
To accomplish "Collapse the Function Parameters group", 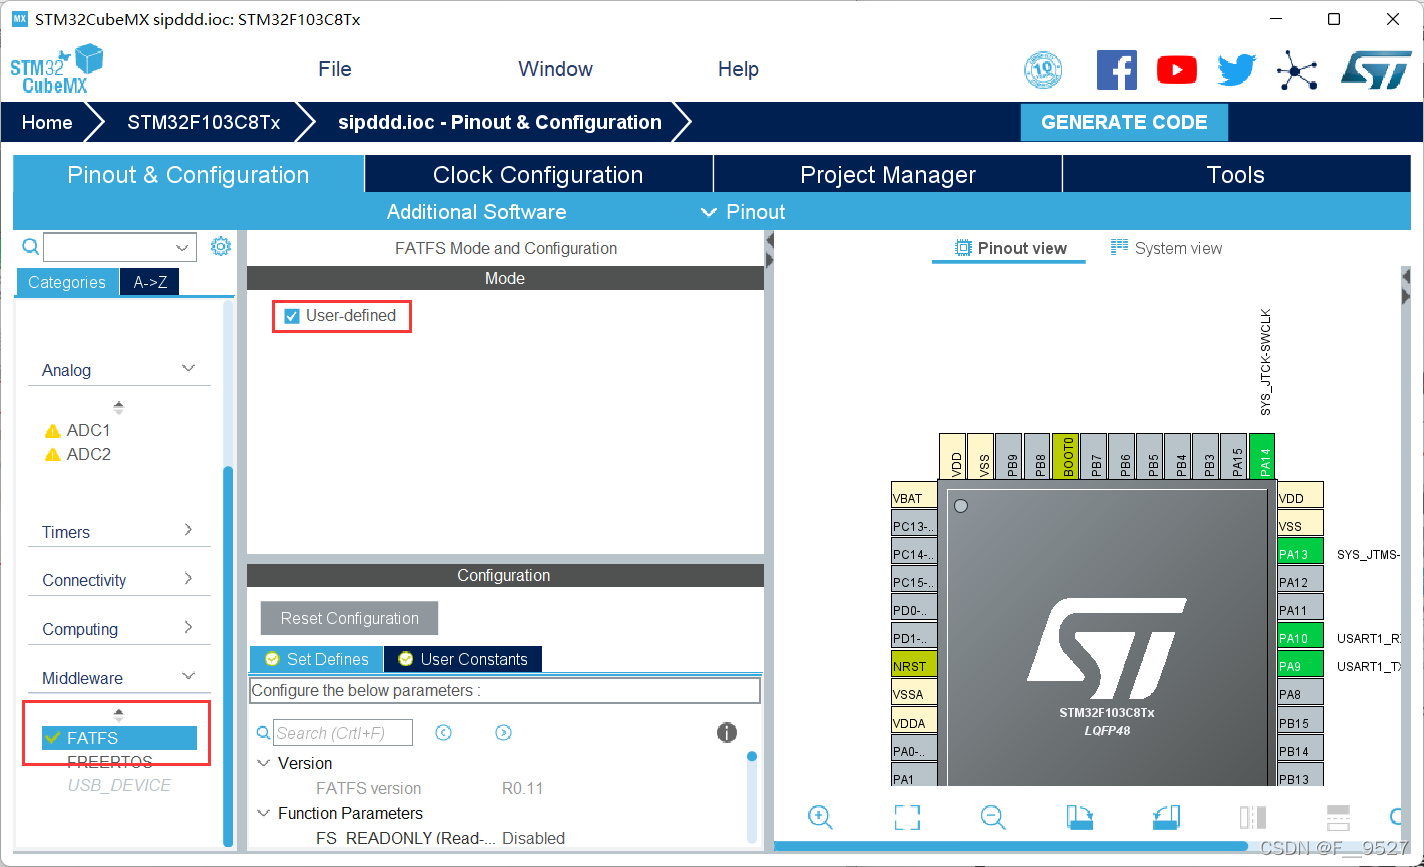I will [x=264, y=813].
